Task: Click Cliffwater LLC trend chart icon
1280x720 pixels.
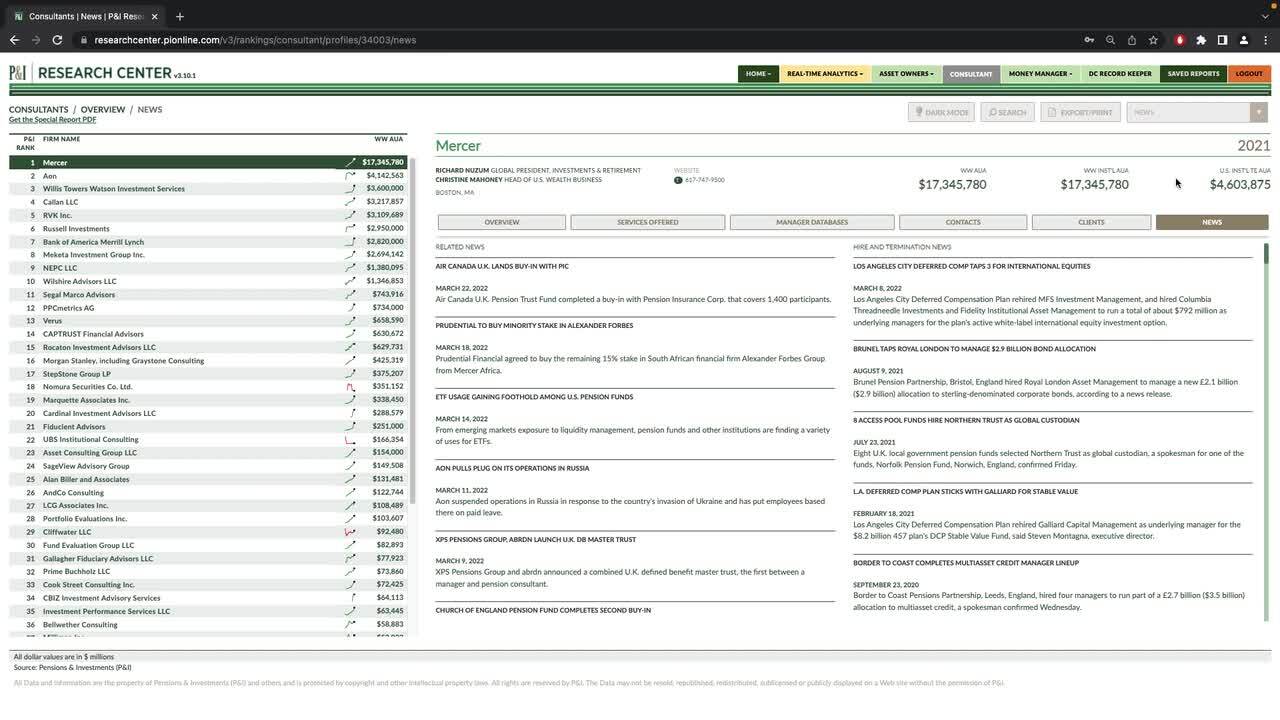Action: coord(350,532)
